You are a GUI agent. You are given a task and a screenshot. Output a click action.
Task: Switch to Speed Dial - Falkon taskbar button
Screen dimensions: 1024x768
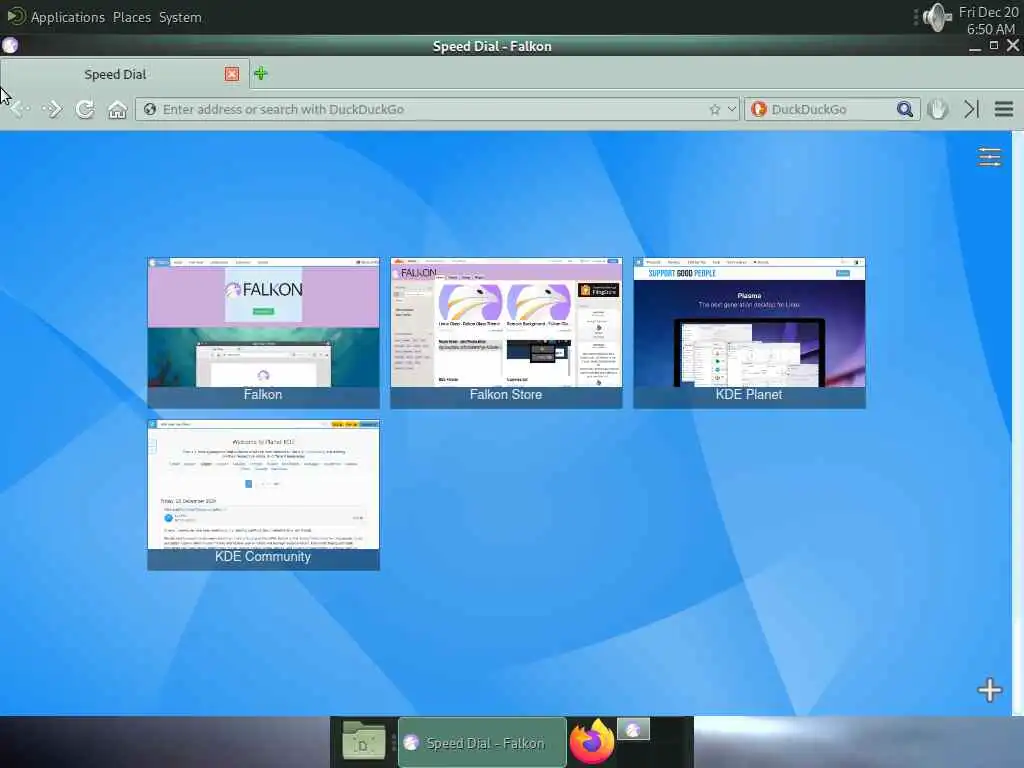tap(482, 743)
